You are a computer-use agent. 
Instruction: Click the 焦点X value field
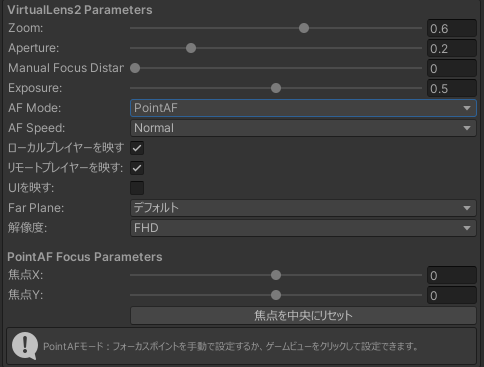[452, 275]
